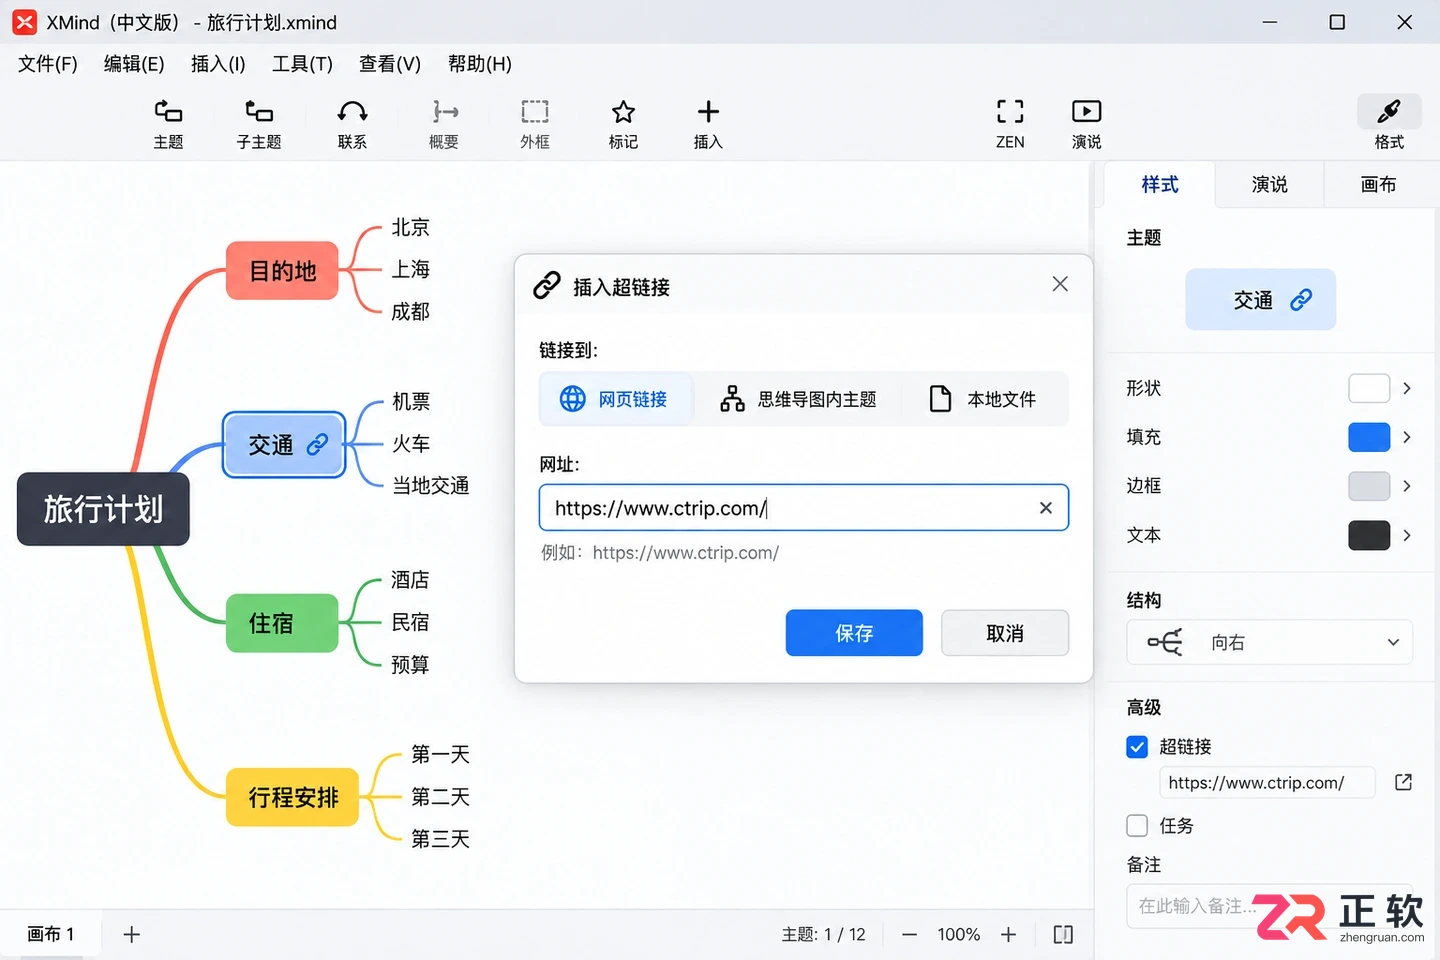This screenshot has height=960, width=1440.
Task: Select 网页链接 link type
Action: pyautogui.click(x=615, y=399)
